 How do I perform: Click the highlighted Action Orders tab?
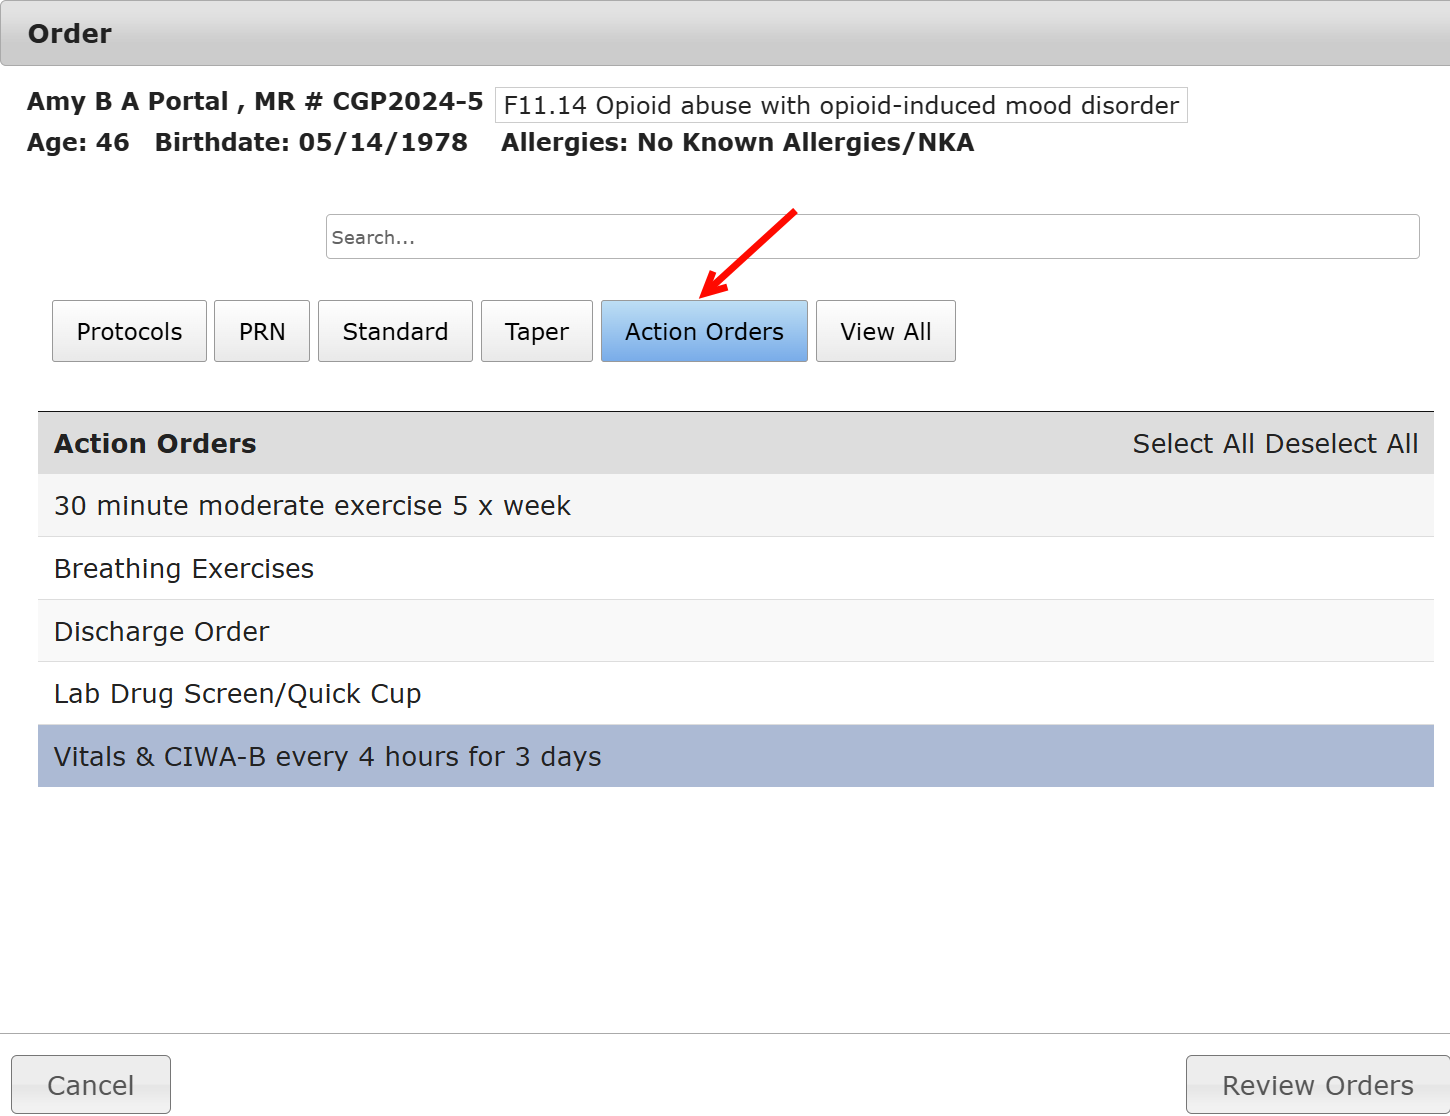tap(704, 331)
